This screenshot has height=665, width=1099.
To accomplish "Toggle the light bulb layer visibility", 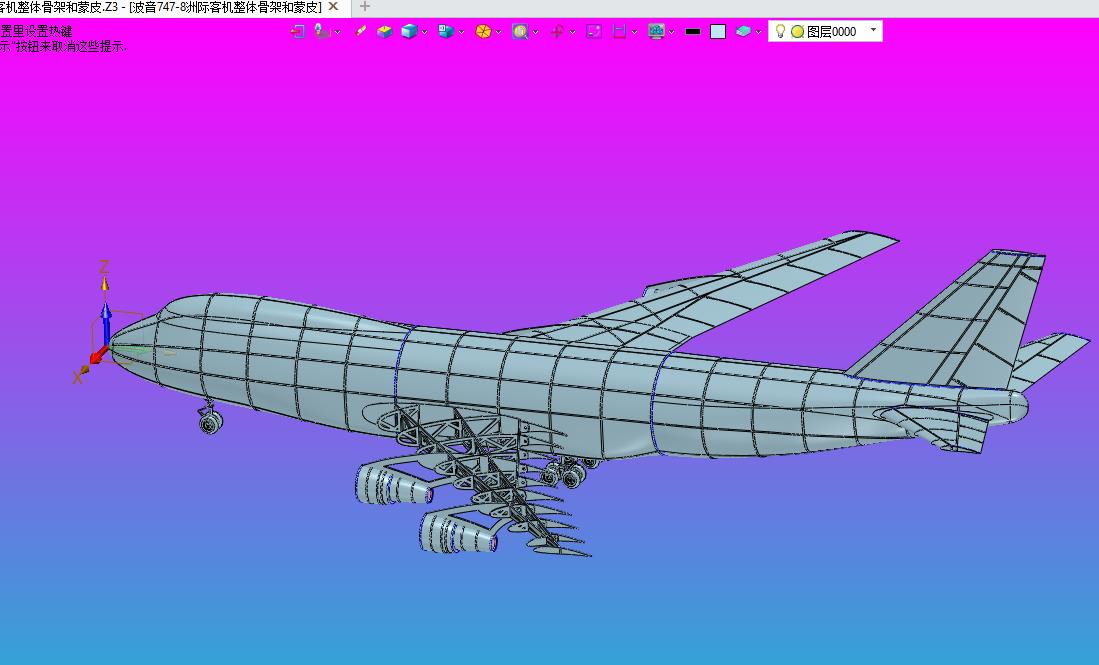I will pyautogui.click(x=780, y=31).
